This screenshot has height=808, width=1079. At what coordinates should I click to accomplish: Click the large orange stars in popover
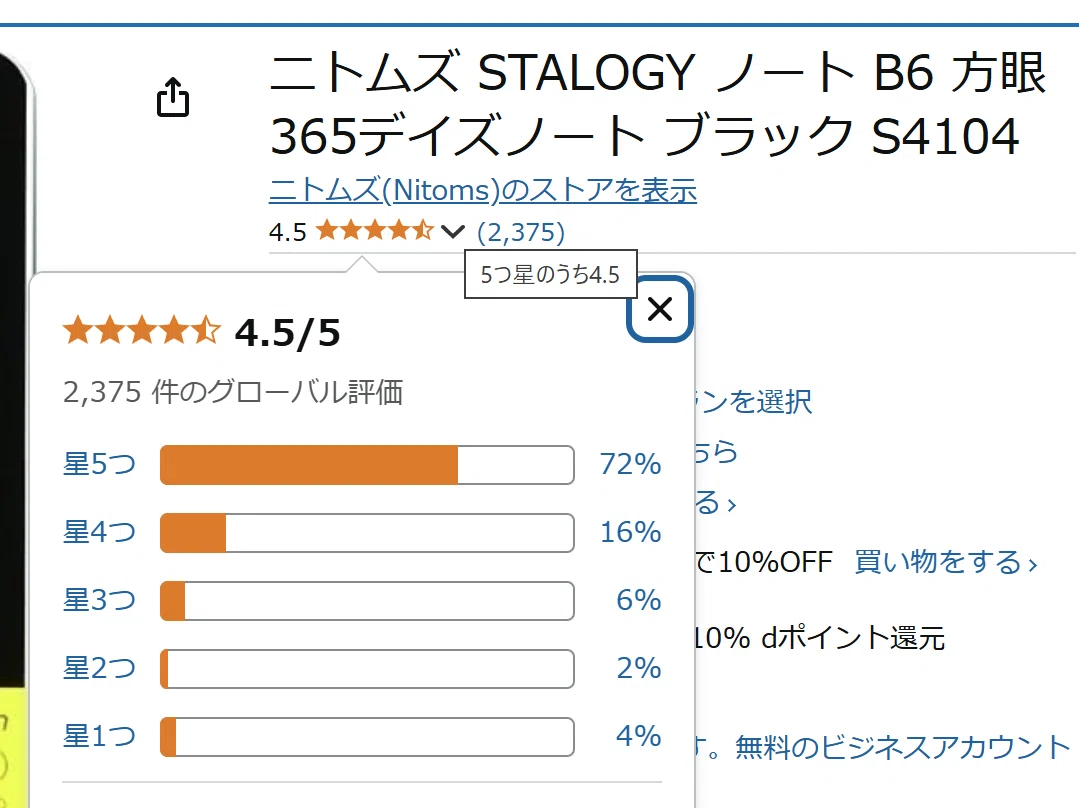click(142, 330)
